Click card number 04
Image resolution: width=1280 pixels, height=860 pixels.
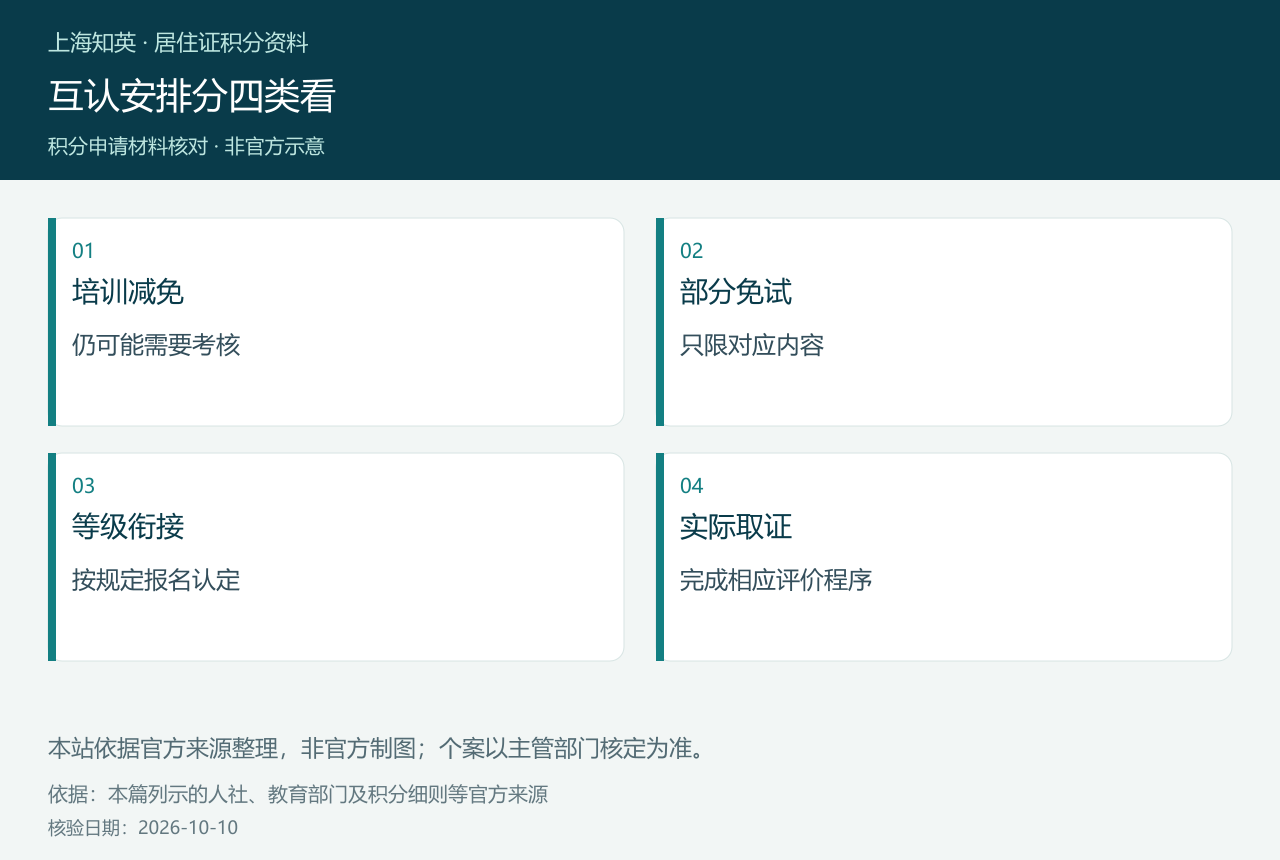[x=691, y=486]
